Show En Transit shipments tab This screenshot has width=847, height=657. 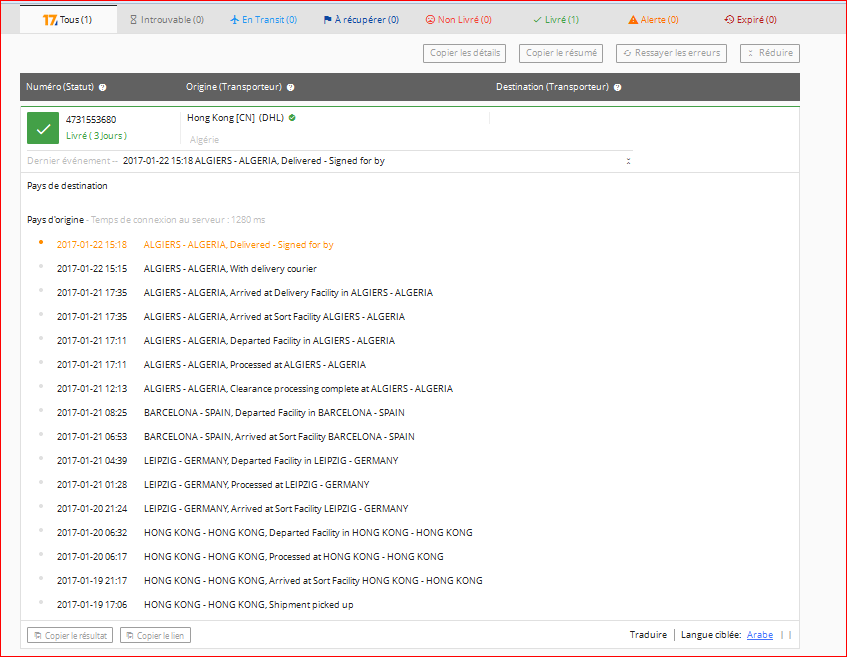tap(263, 19)
